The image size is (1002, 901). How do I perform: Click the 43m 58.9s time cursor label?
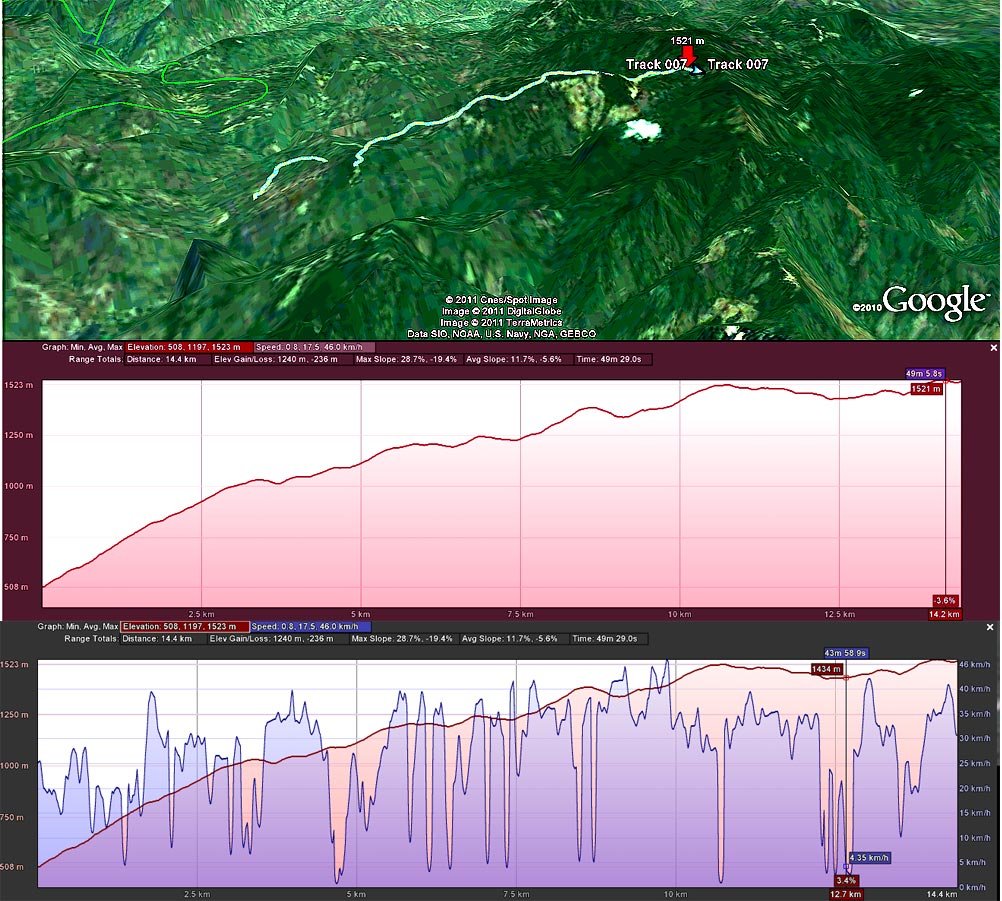[846, 653]
